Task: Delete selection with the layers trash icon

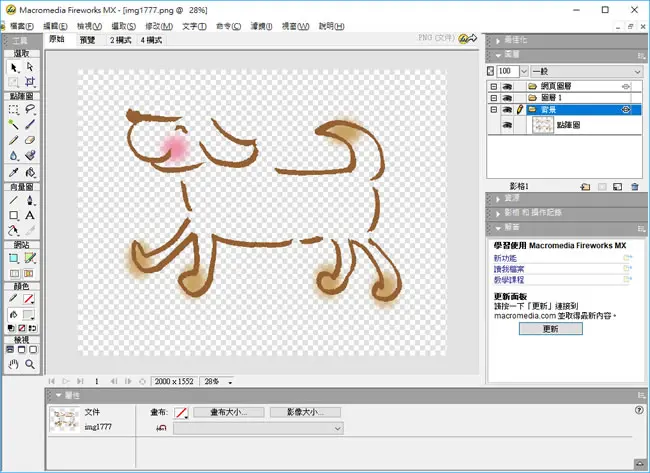Action: pyautogui.click(x=635, y=187)
